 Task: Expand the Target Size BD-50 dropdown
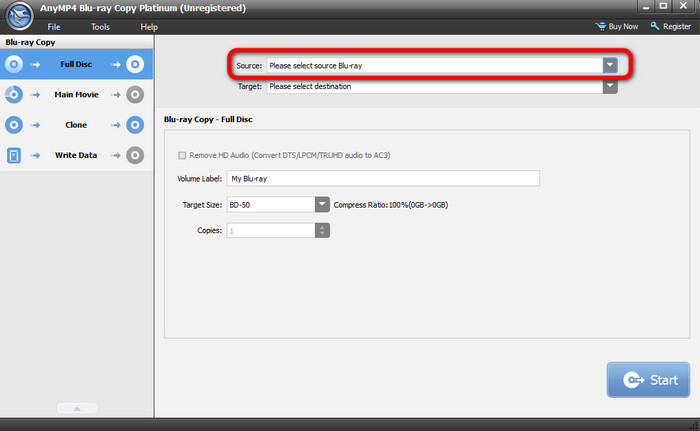point(322,205)
